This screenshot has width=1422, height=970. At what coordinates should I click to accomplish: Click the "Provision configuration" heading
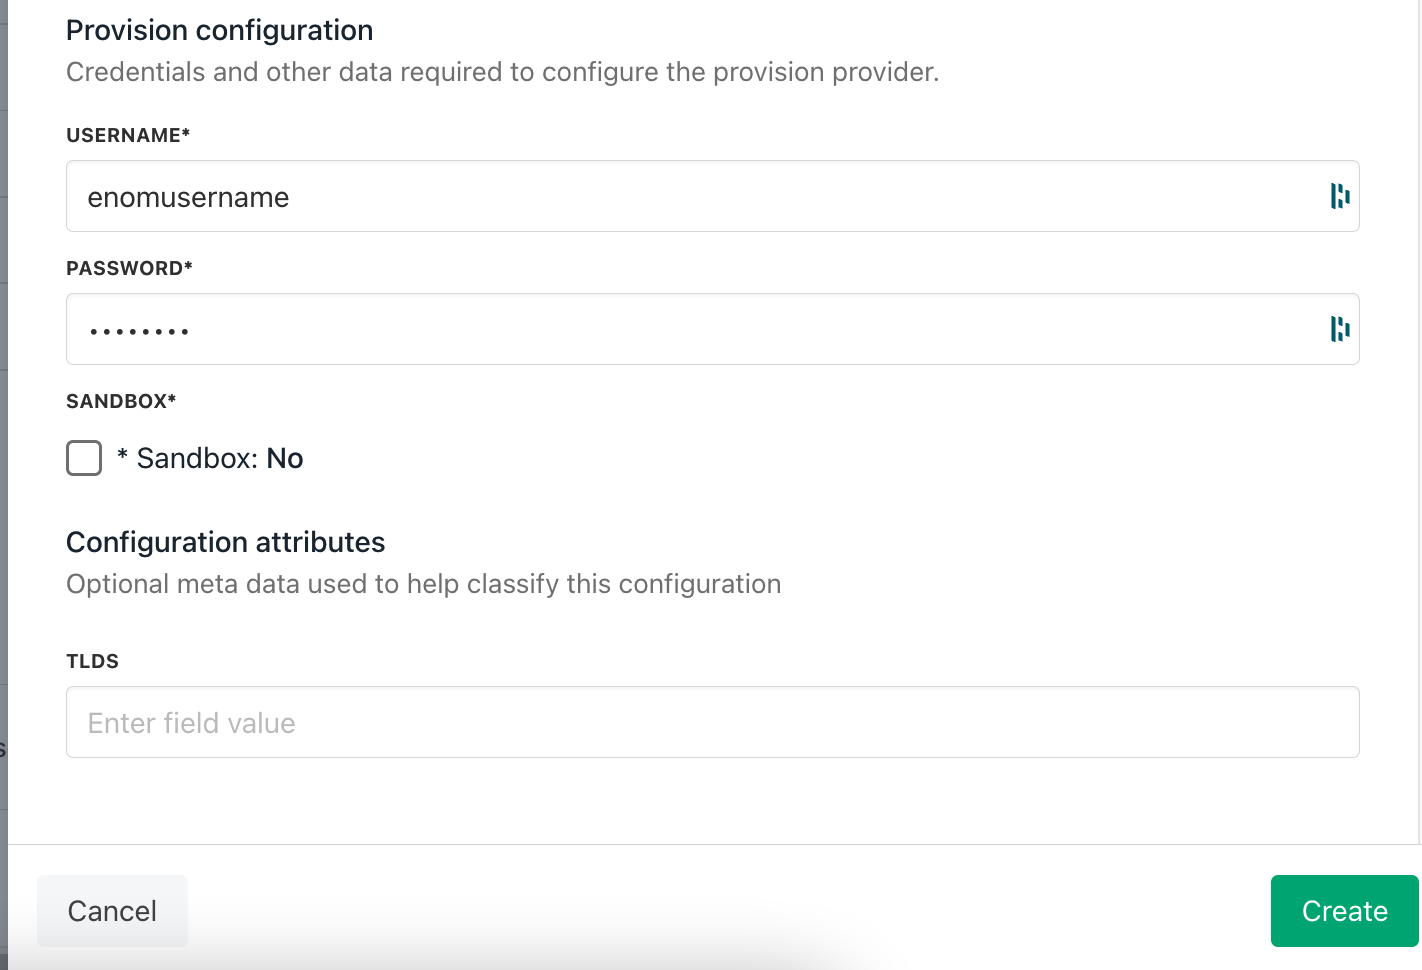[x=219, y=30]
